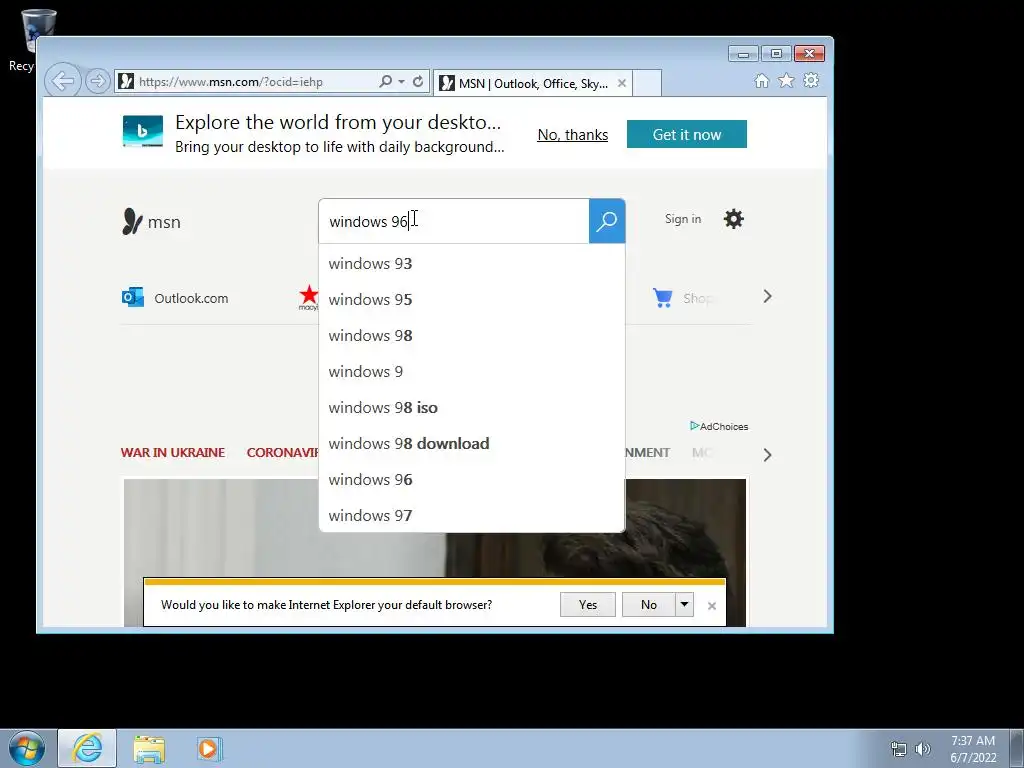Select the MSN | Outlook, Office tab

[x=532, y=83]
